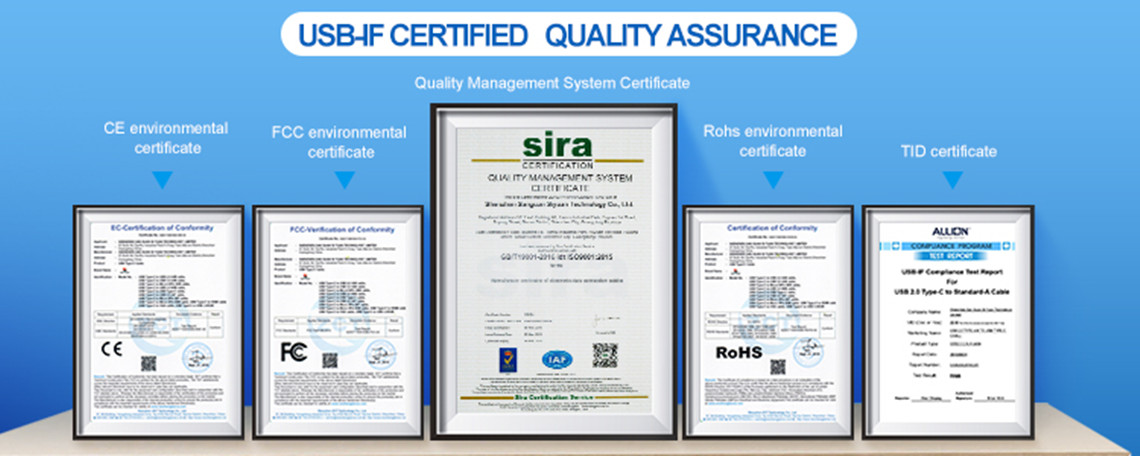
Task: Click the CE mark logo
Action: click(x=111, y=349)
